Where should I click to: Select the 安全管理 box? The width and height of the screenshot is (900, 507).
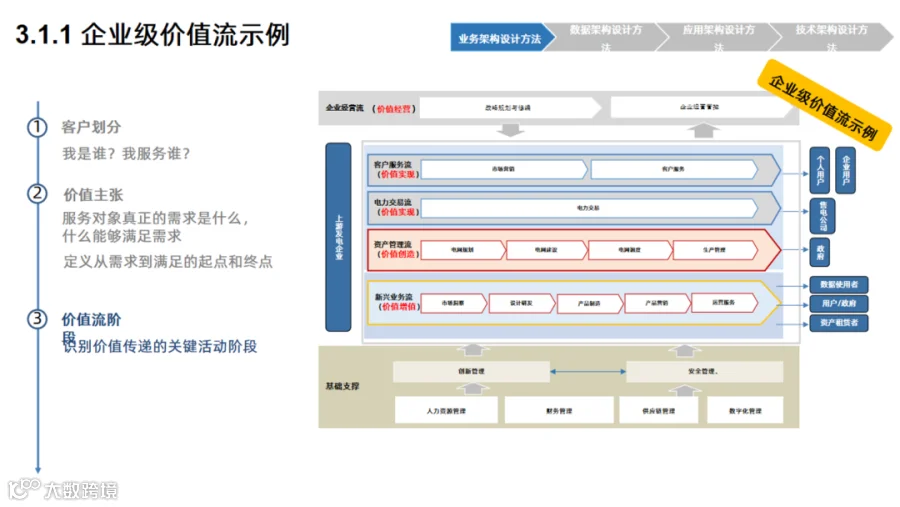point(705,371)
